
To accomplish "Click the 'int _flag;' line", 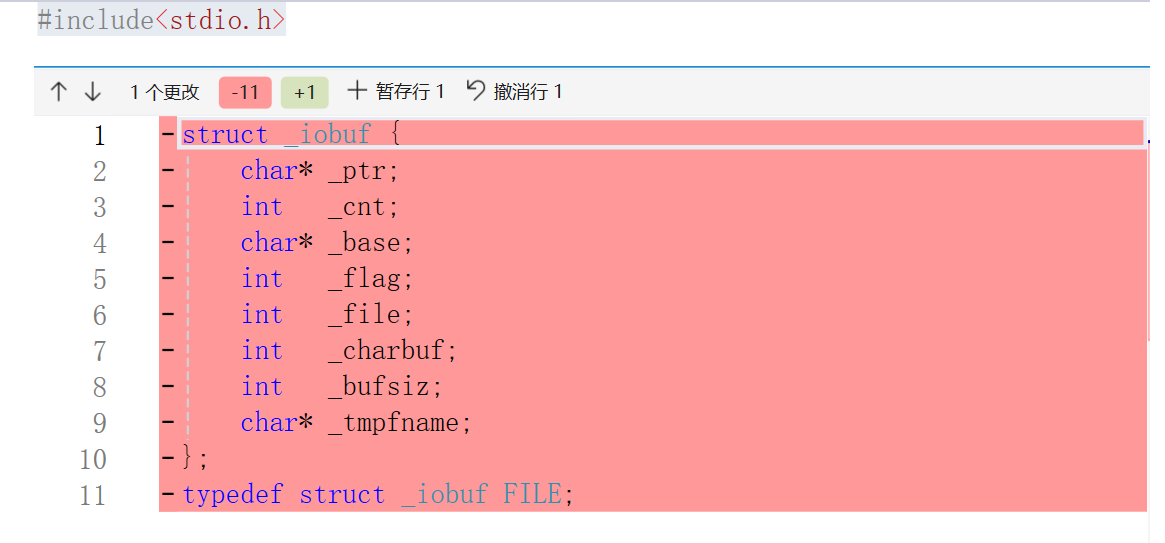I will 327,279.
